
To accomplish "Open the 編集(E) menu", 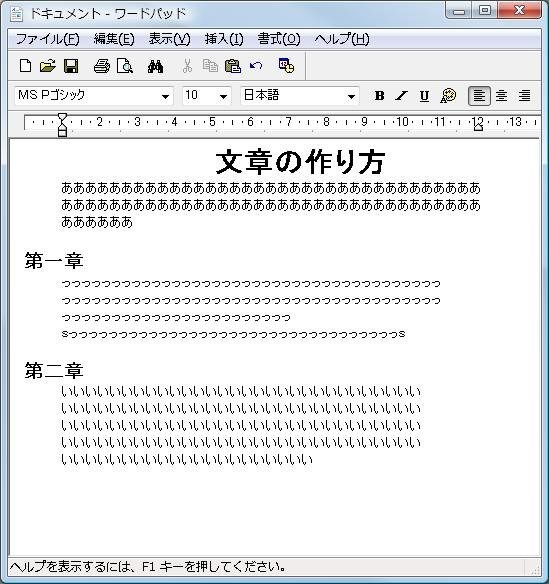I will coord(114,39).
